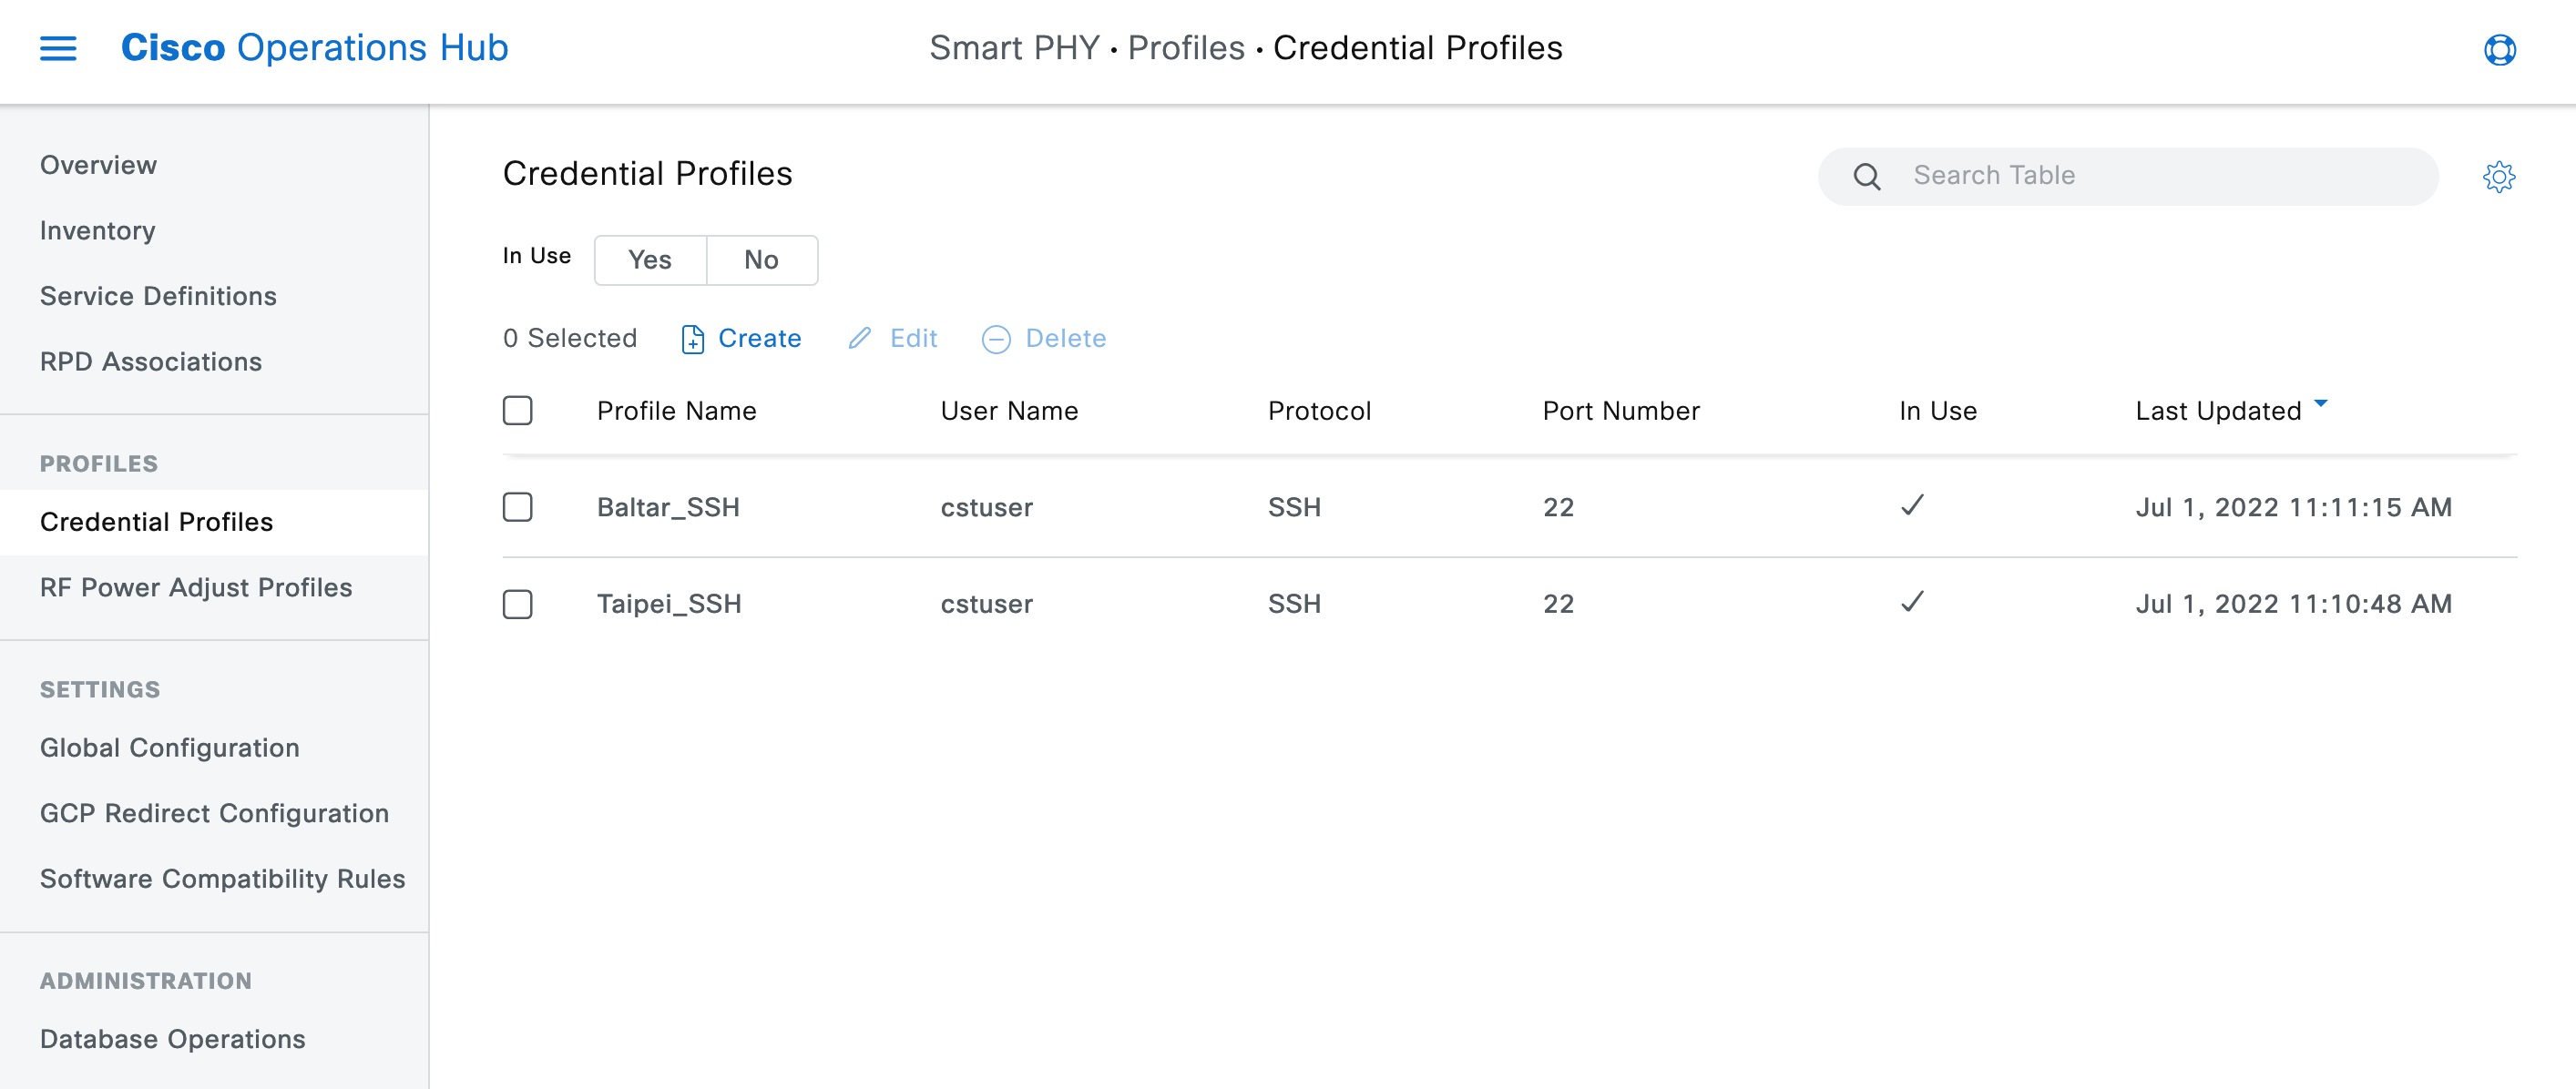The height and width of the screenshot is (1089, 2576).
Task: Open RPD Associations from the sidebar
Action: [x=151, y=361]
